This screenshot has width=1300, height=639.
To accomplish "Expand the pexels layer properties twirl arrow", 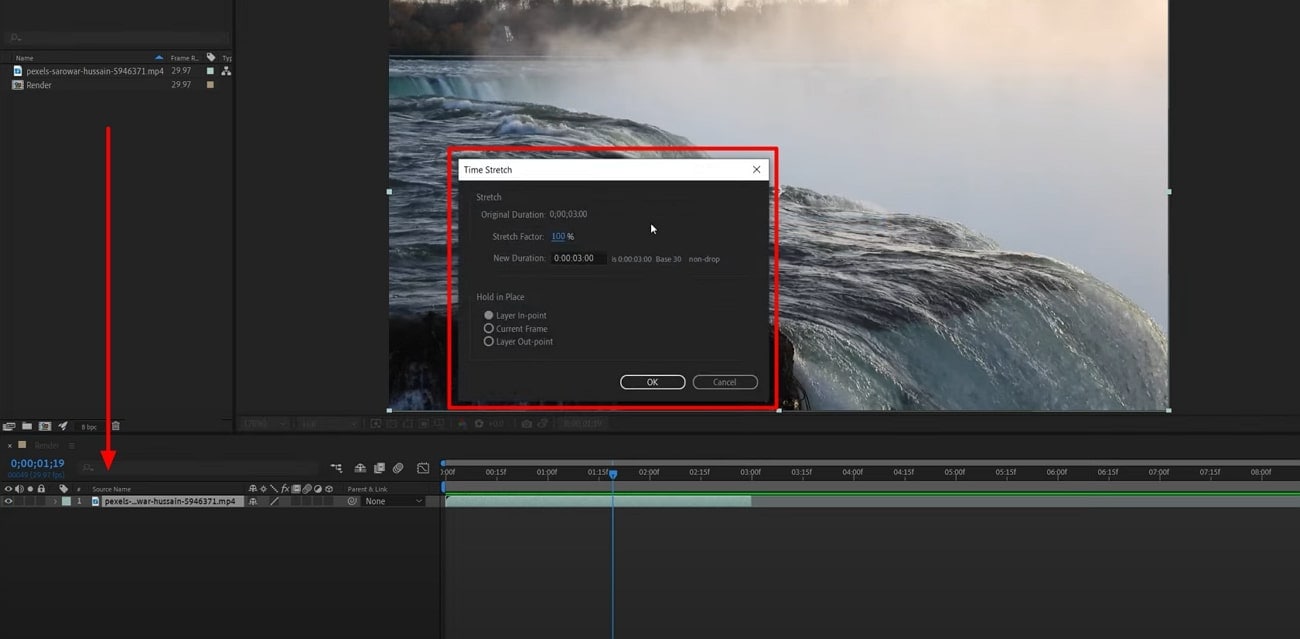I will click(x=55, y=501).
